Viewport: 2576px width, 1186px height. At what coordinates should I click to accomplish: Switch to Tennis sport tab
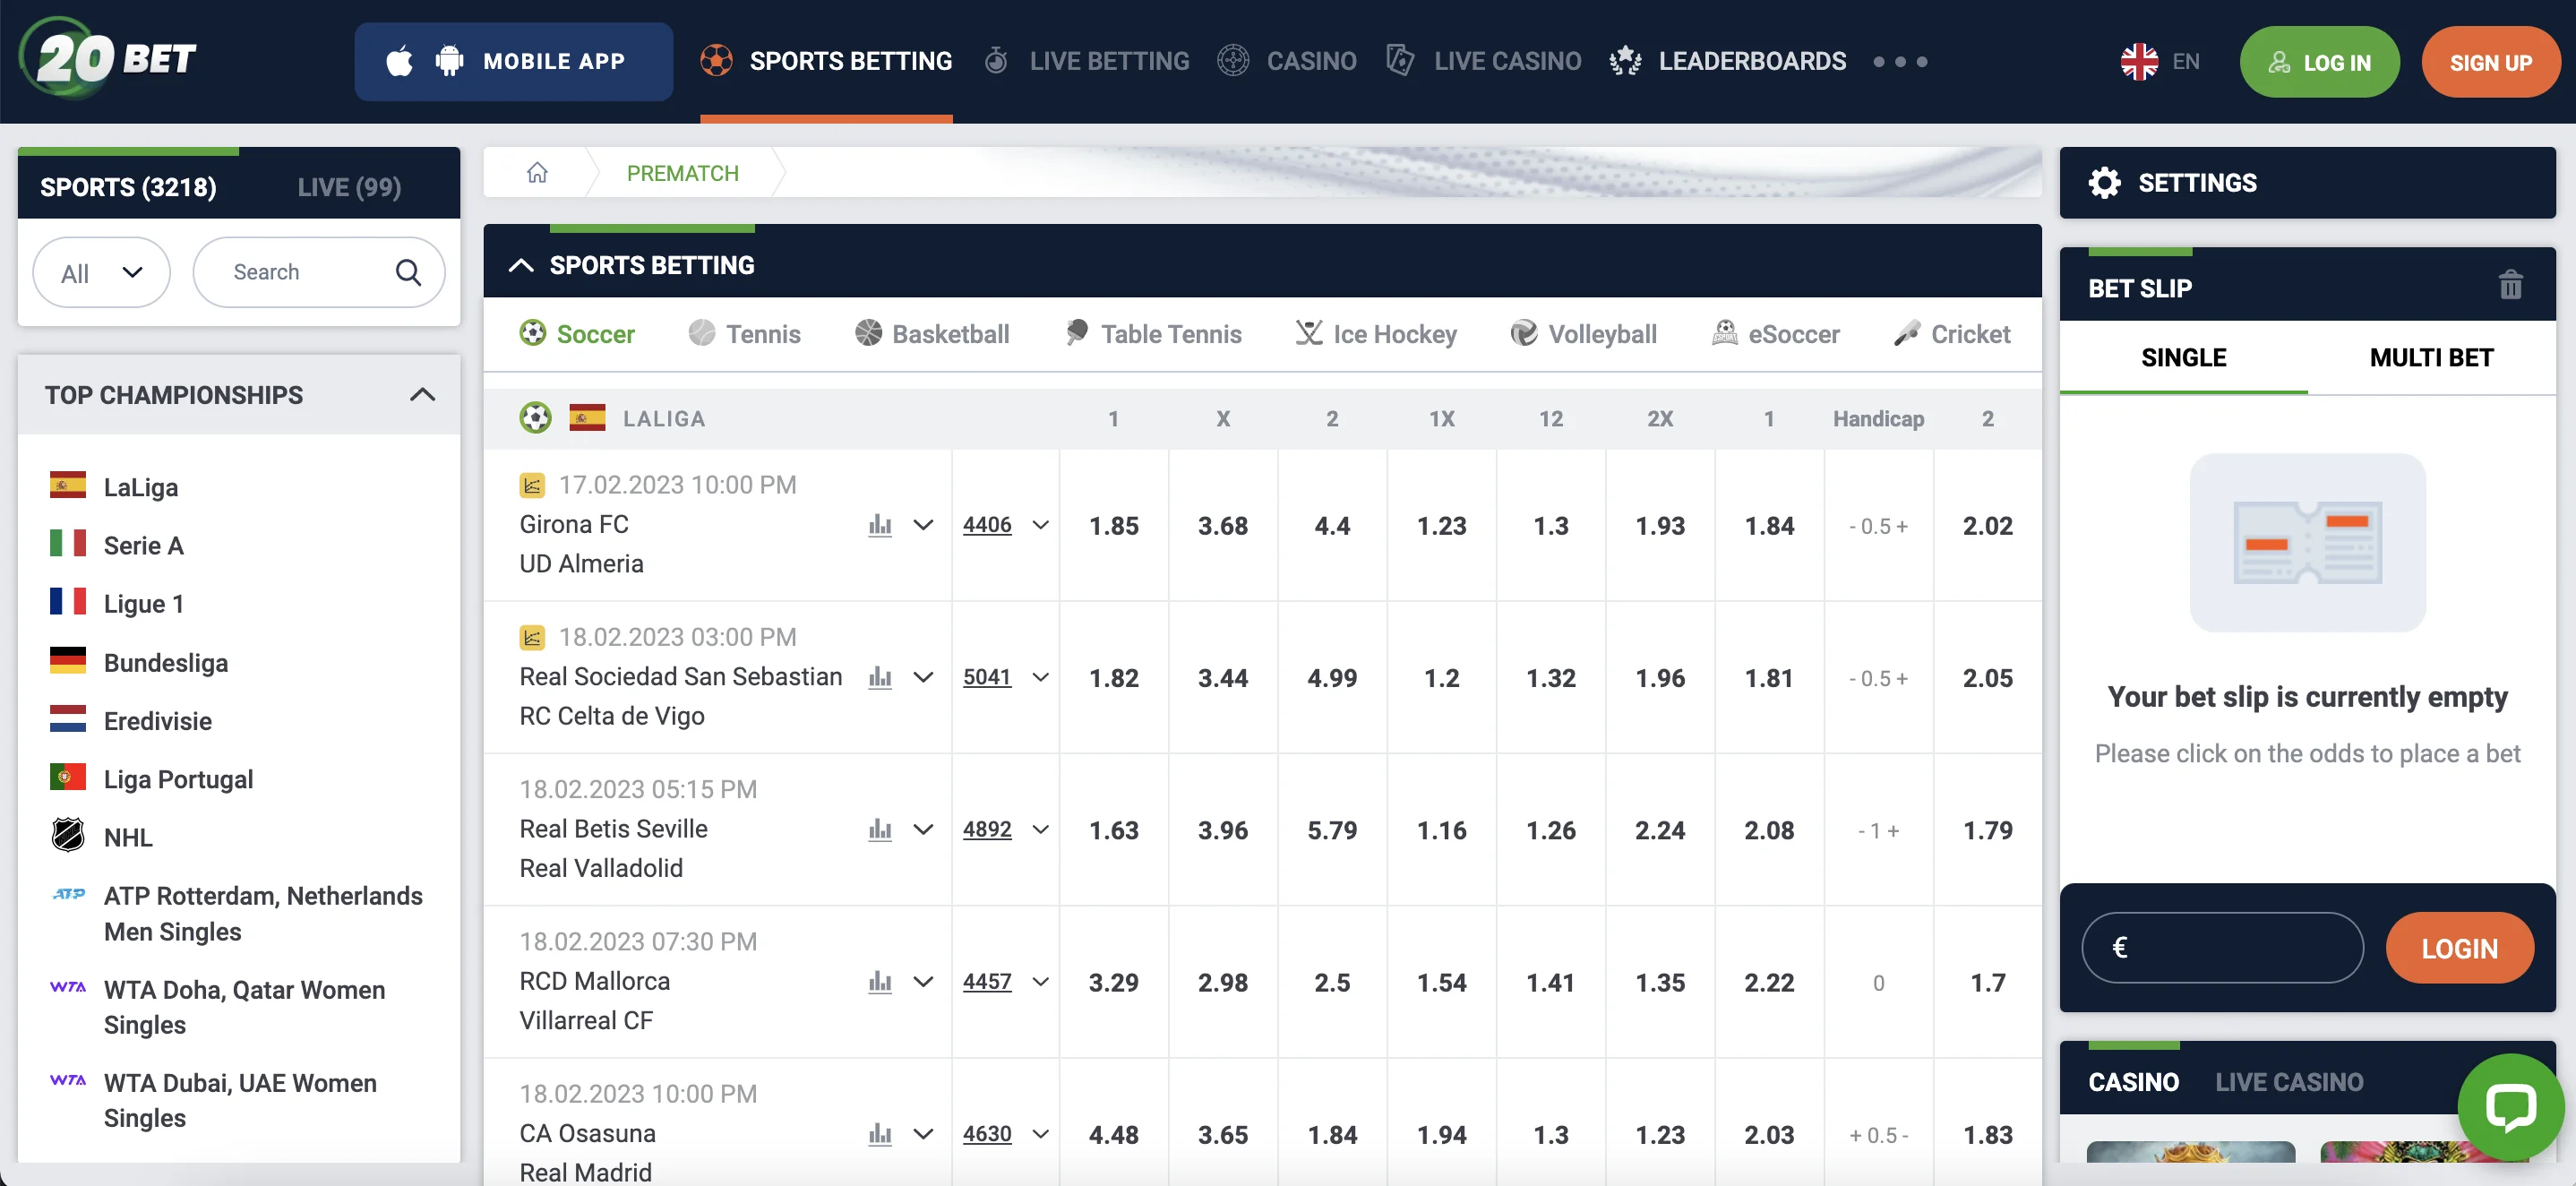tap(744, 333)
